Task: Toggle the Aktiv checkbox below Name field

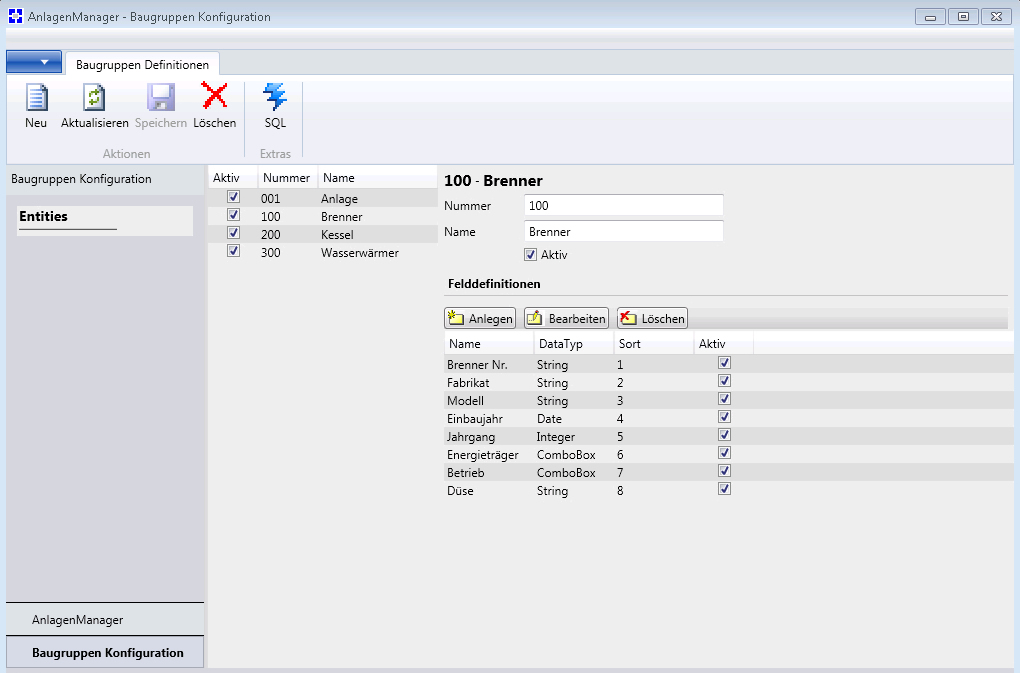Action: coord(531,255)
